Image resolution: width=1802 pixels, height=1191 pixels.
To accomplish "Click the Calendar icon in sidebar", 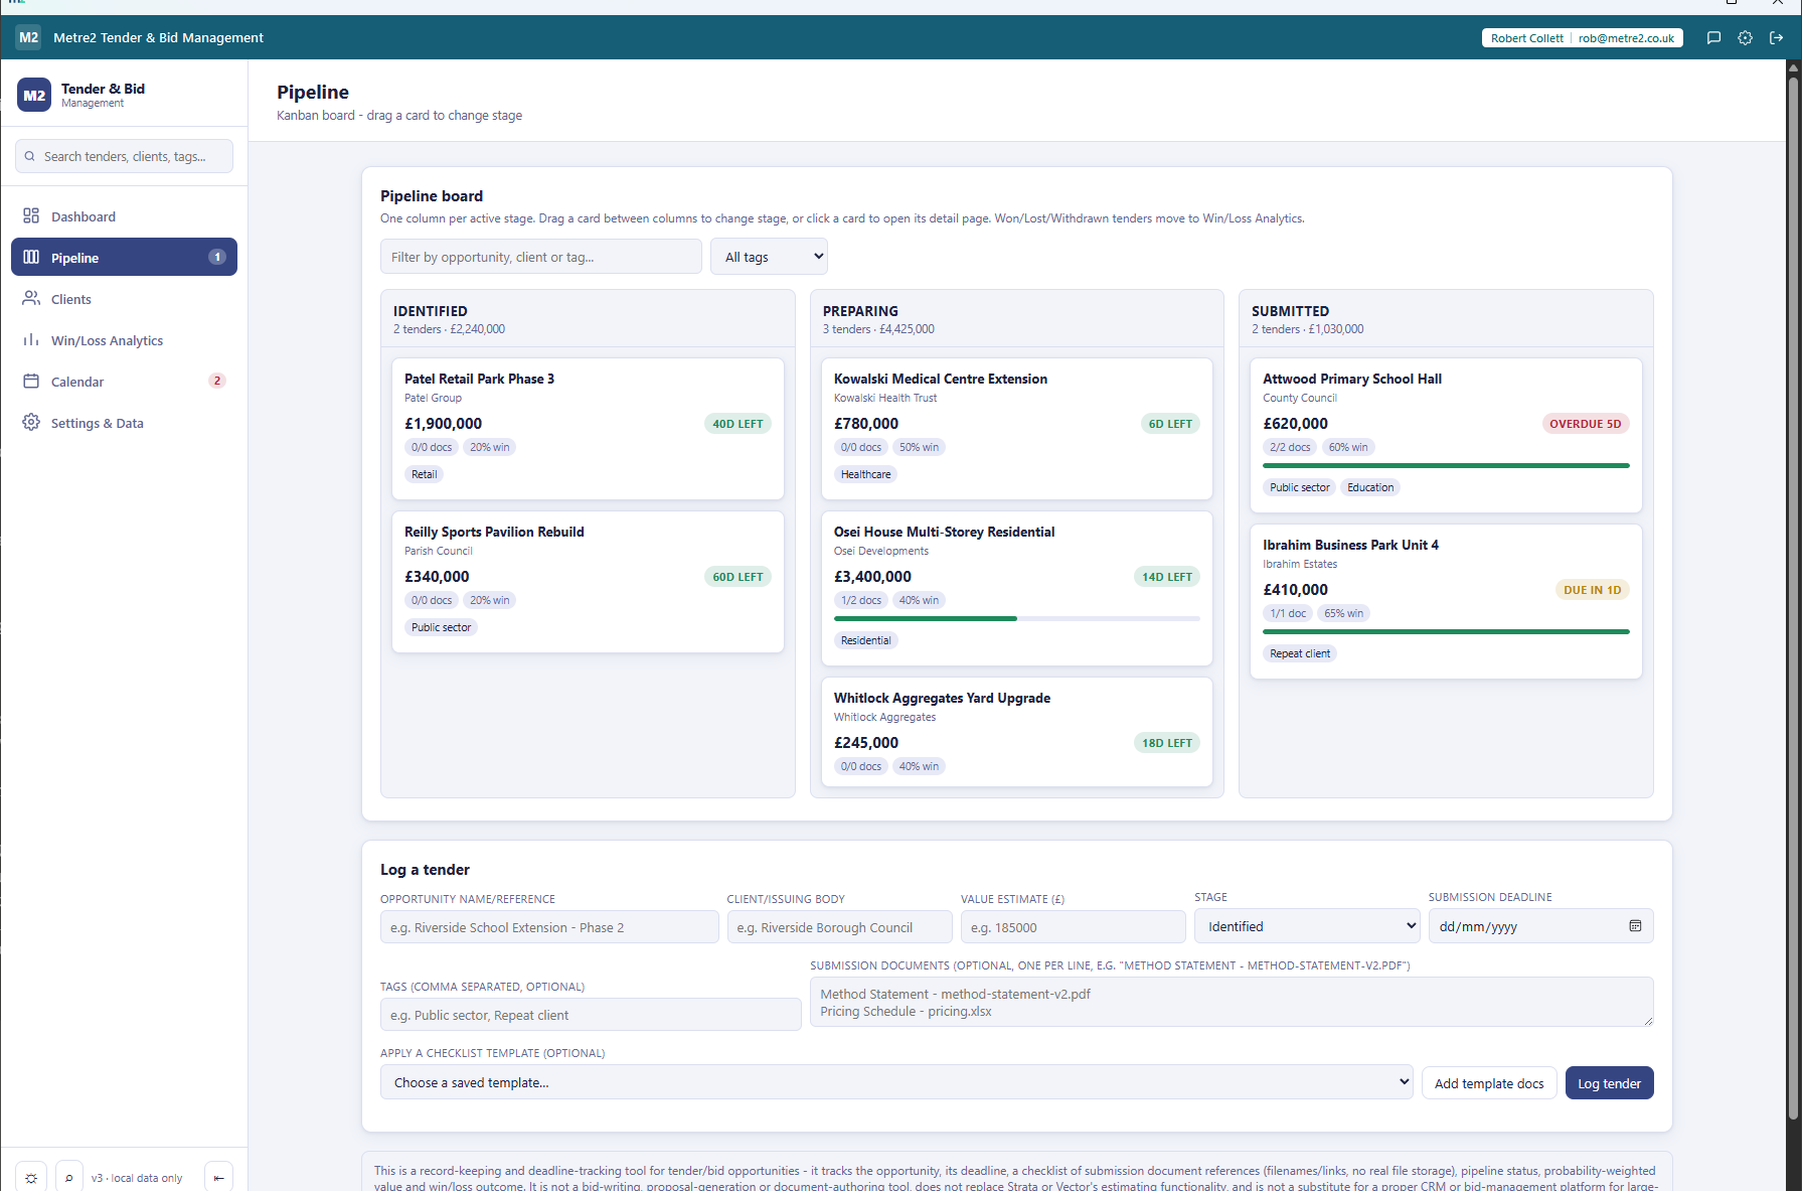I will pos(31,381).
